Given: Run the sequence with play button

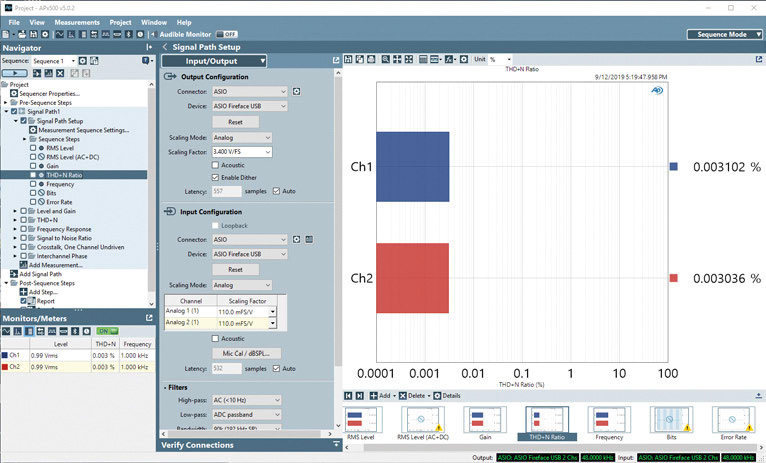Looking at the screenshot, I should point(15,73).
